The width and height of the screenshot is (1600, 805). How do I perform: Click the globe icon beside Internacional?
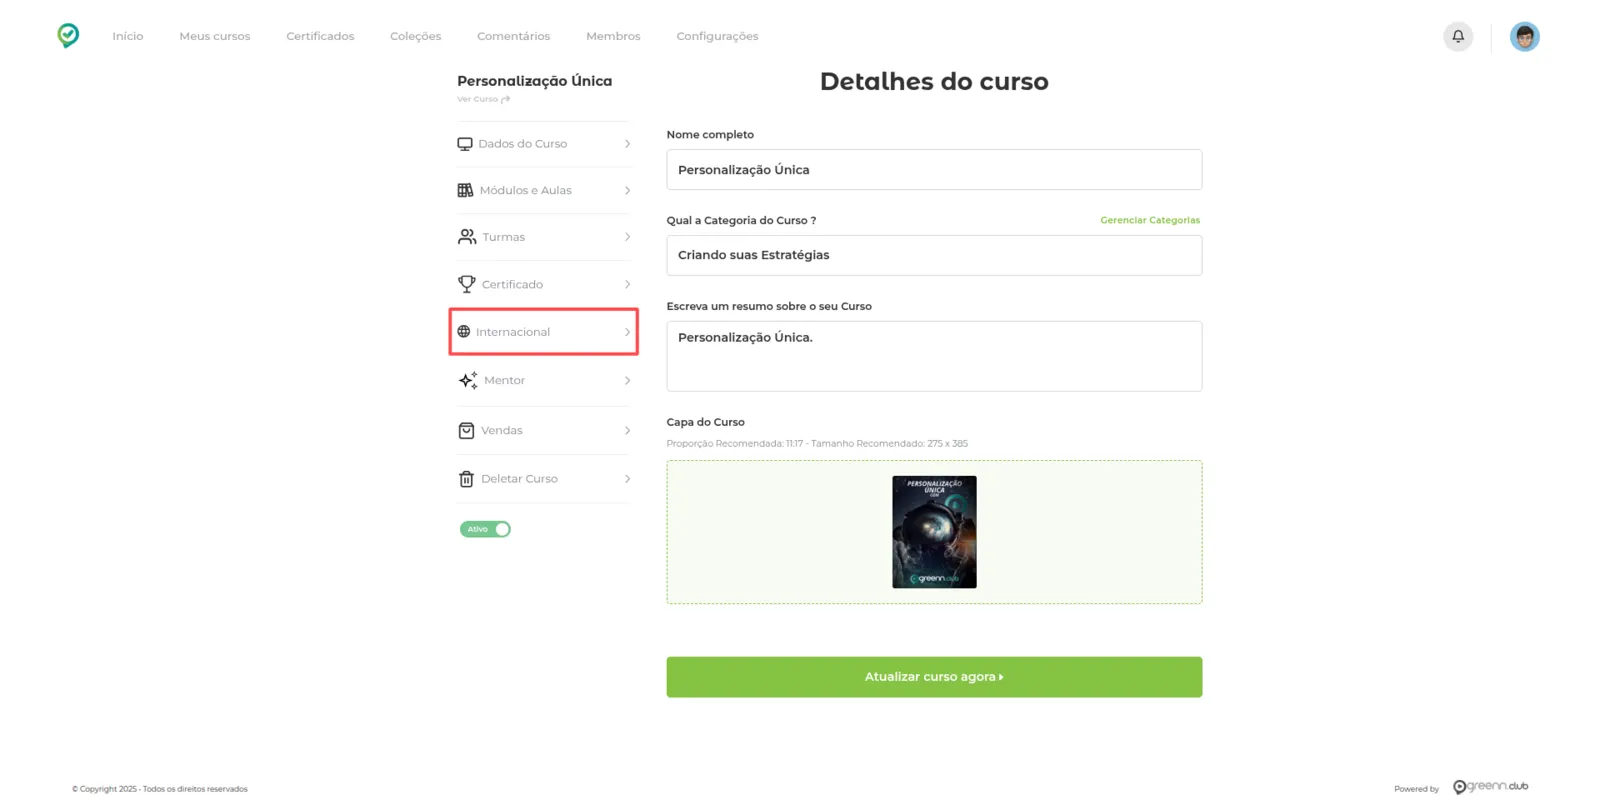[464, 332]
